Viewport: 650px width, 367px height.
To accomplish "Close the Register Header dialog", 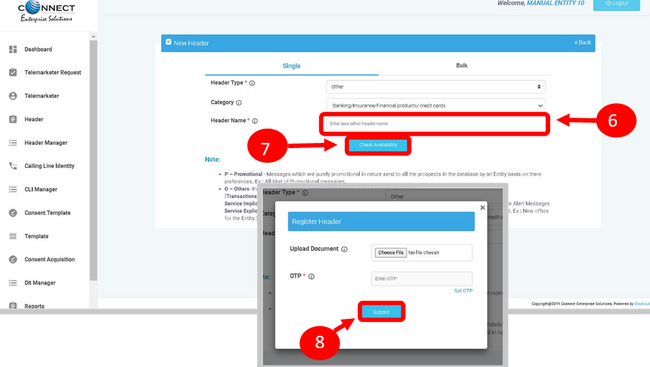I will coord(483,207).
